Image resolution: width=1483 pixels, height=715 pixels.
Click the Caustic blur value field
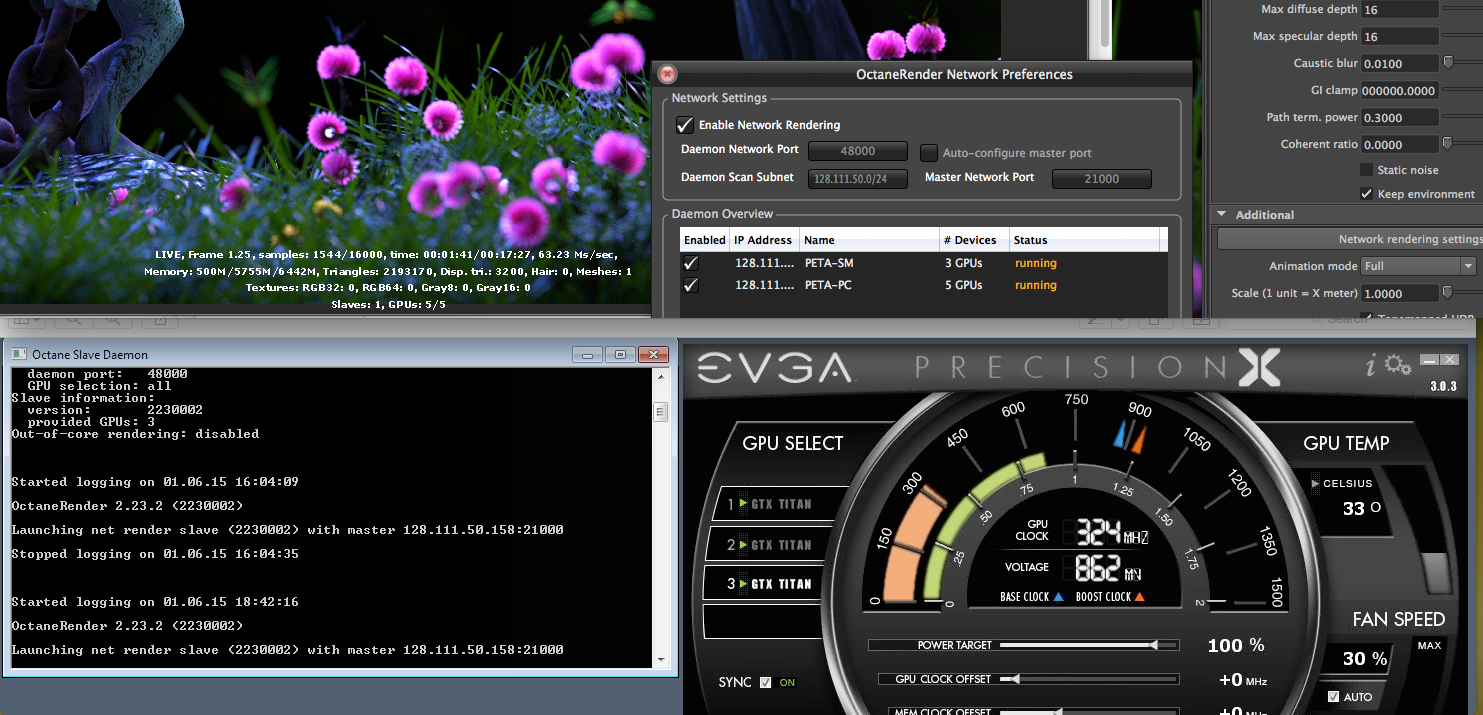[1400, 63]
